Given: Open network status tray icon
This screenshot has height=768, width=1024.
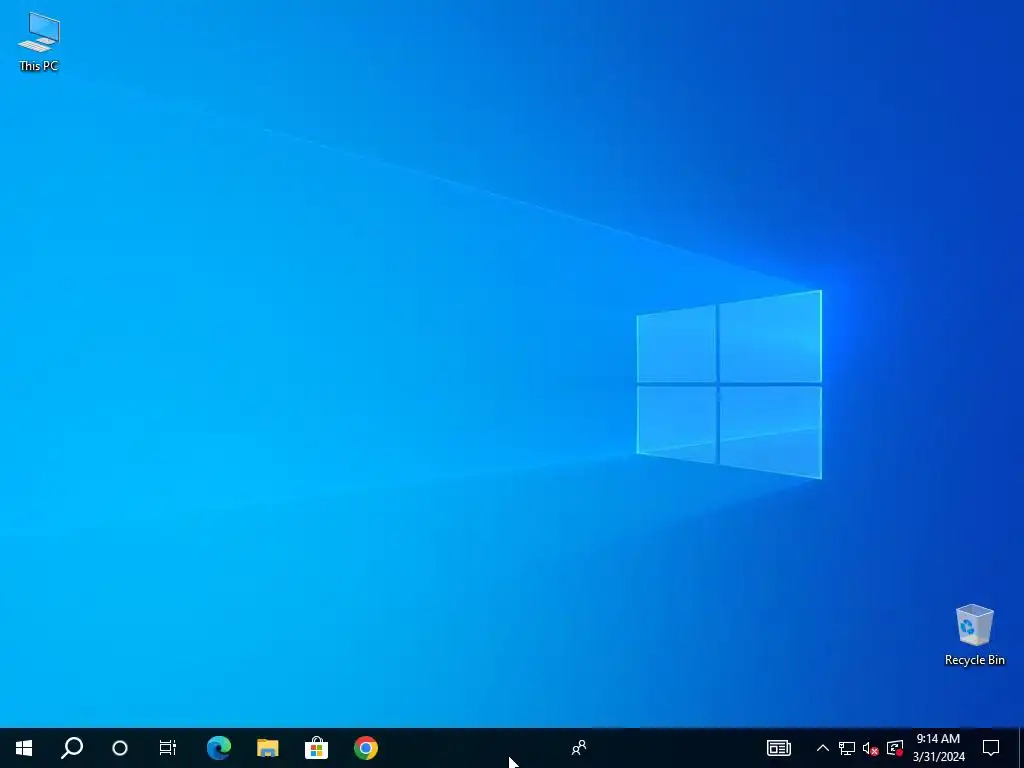Looking at the screenshot, I should click(x=847, y=748).
